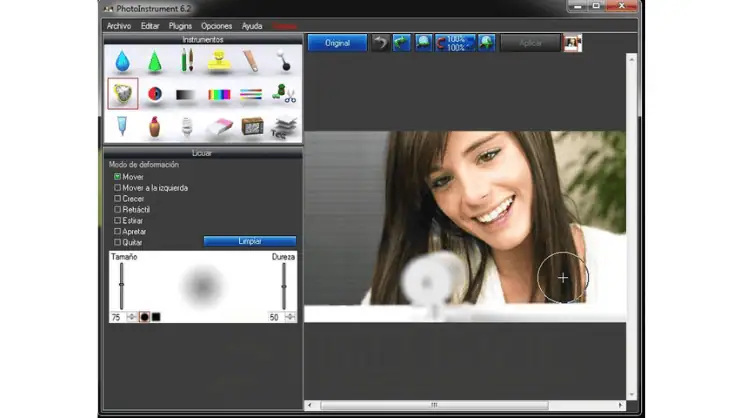
Task: Check the Estirar deformation option
Action: coord(118,220)
